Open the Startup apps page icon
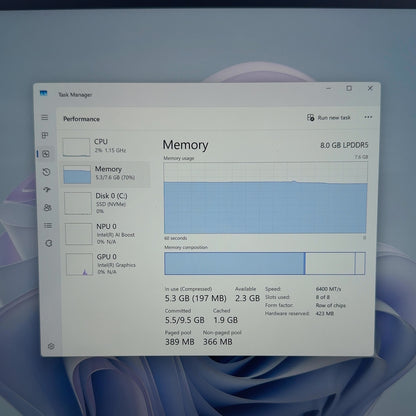 (x=47, y=190)
